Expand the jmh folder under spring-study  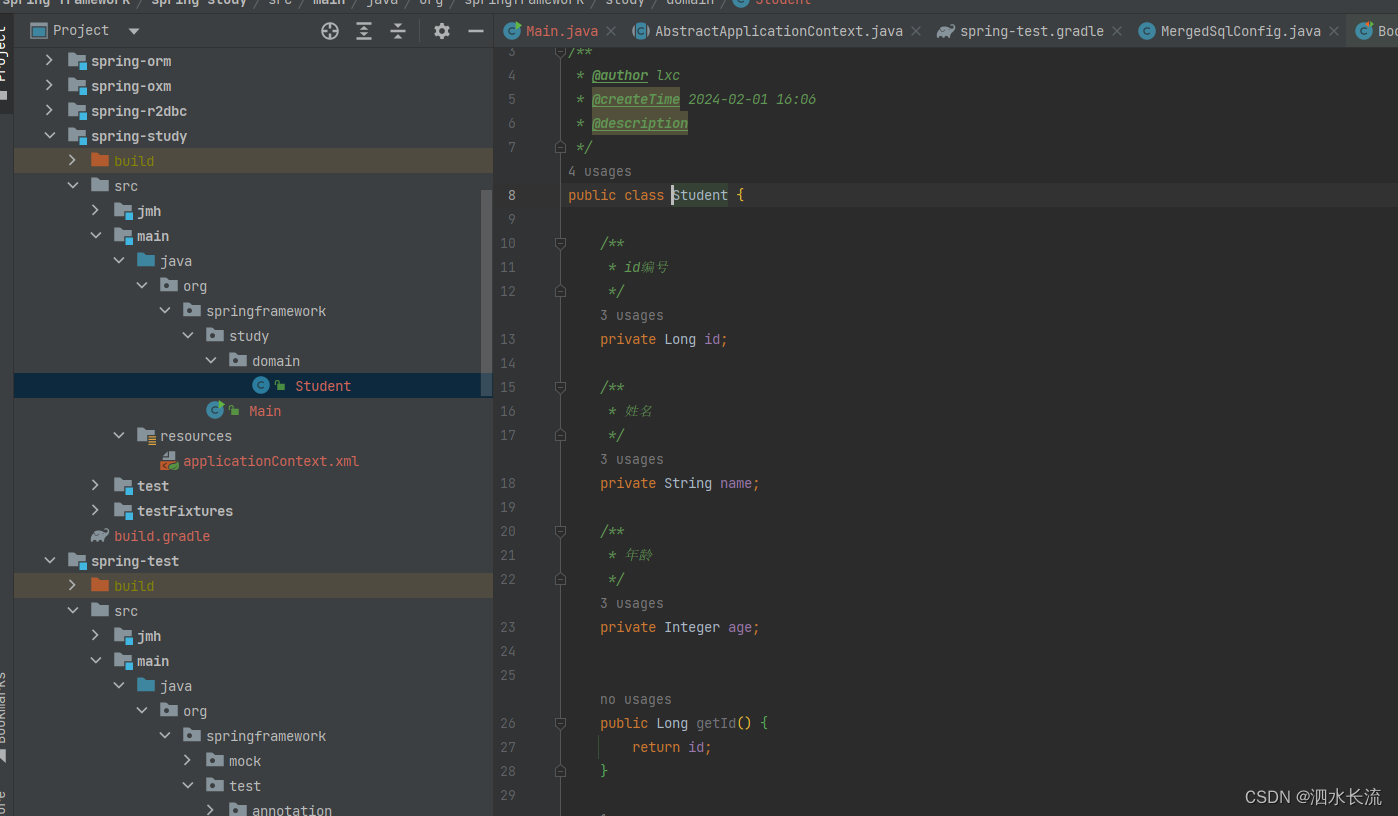95,211
